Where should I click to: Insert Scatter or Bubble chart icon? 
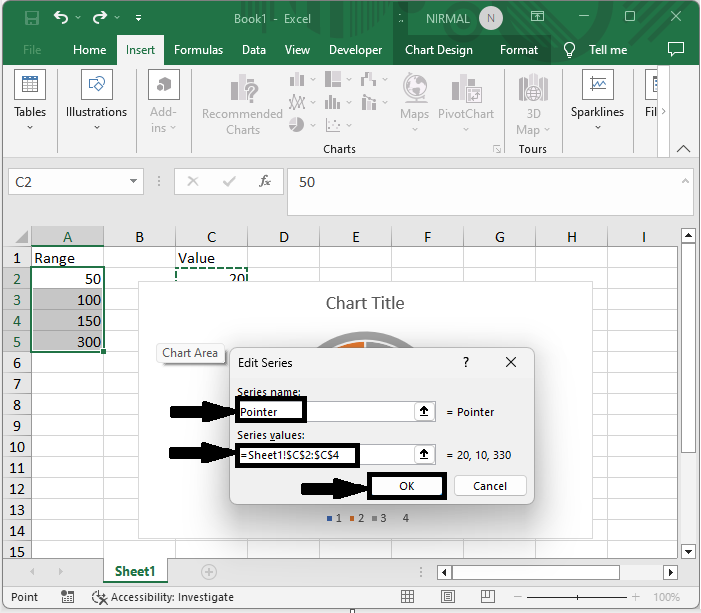[333, 125]
